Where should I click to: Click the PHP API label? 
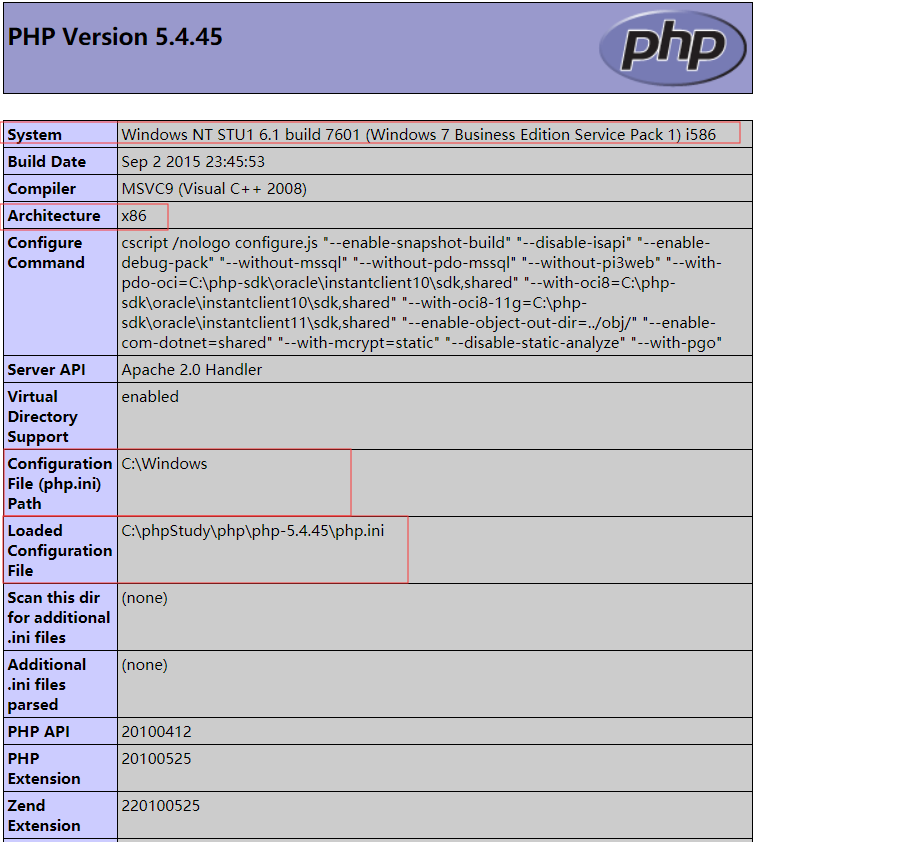[x=38, y=732]
